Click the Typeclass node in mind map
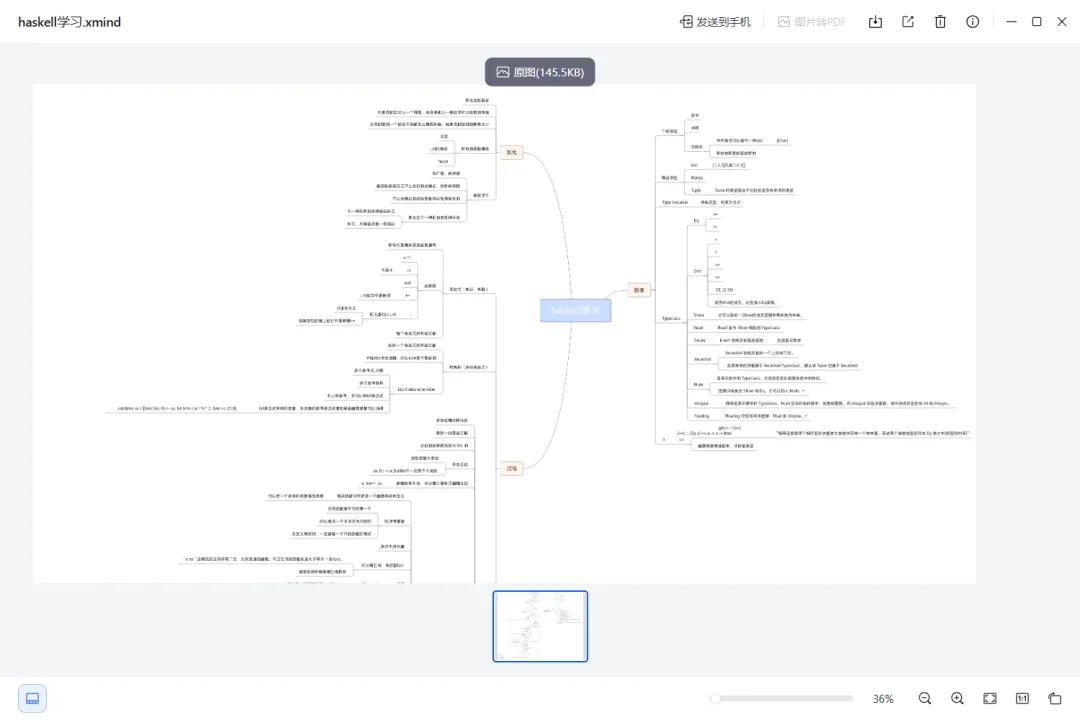This screenshot has width=1080, height=720. 671,318
